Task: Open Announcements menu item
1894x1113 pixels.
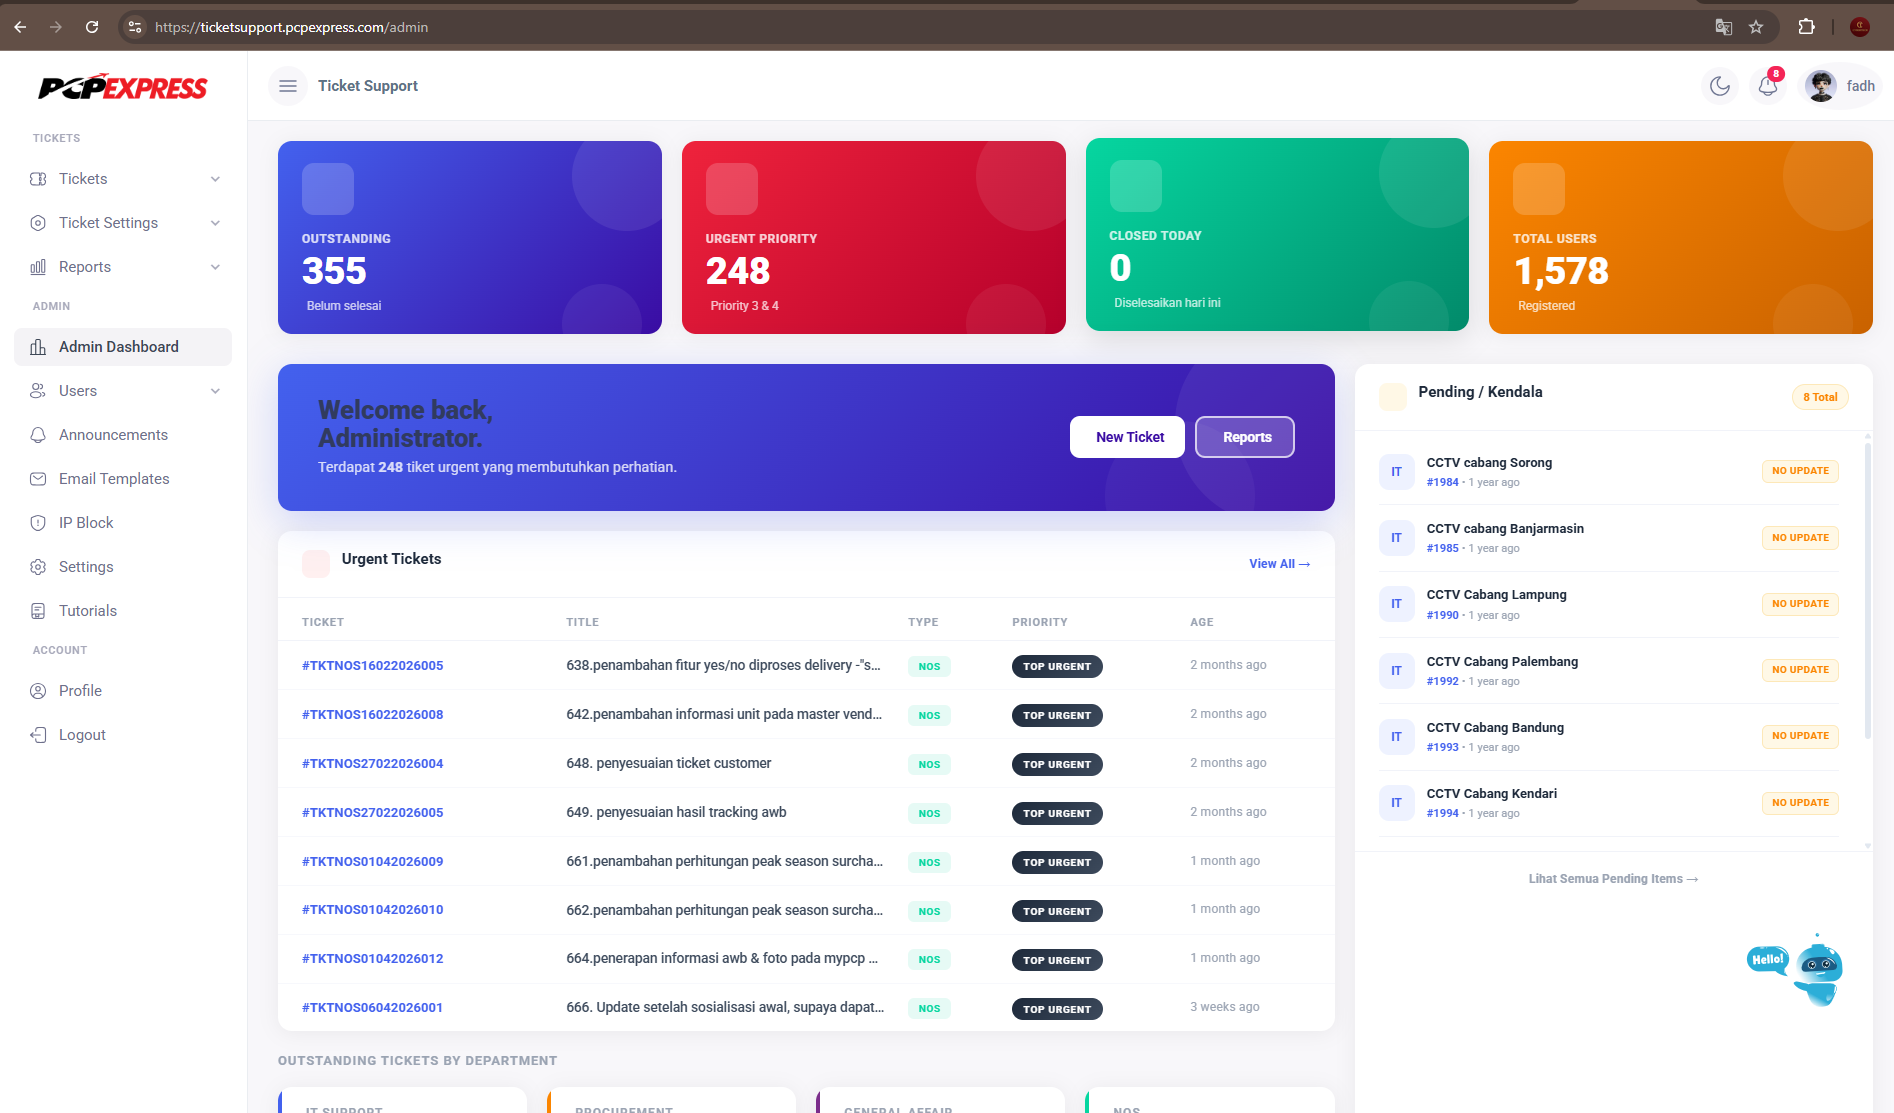Action: click(x=123, y=435)
